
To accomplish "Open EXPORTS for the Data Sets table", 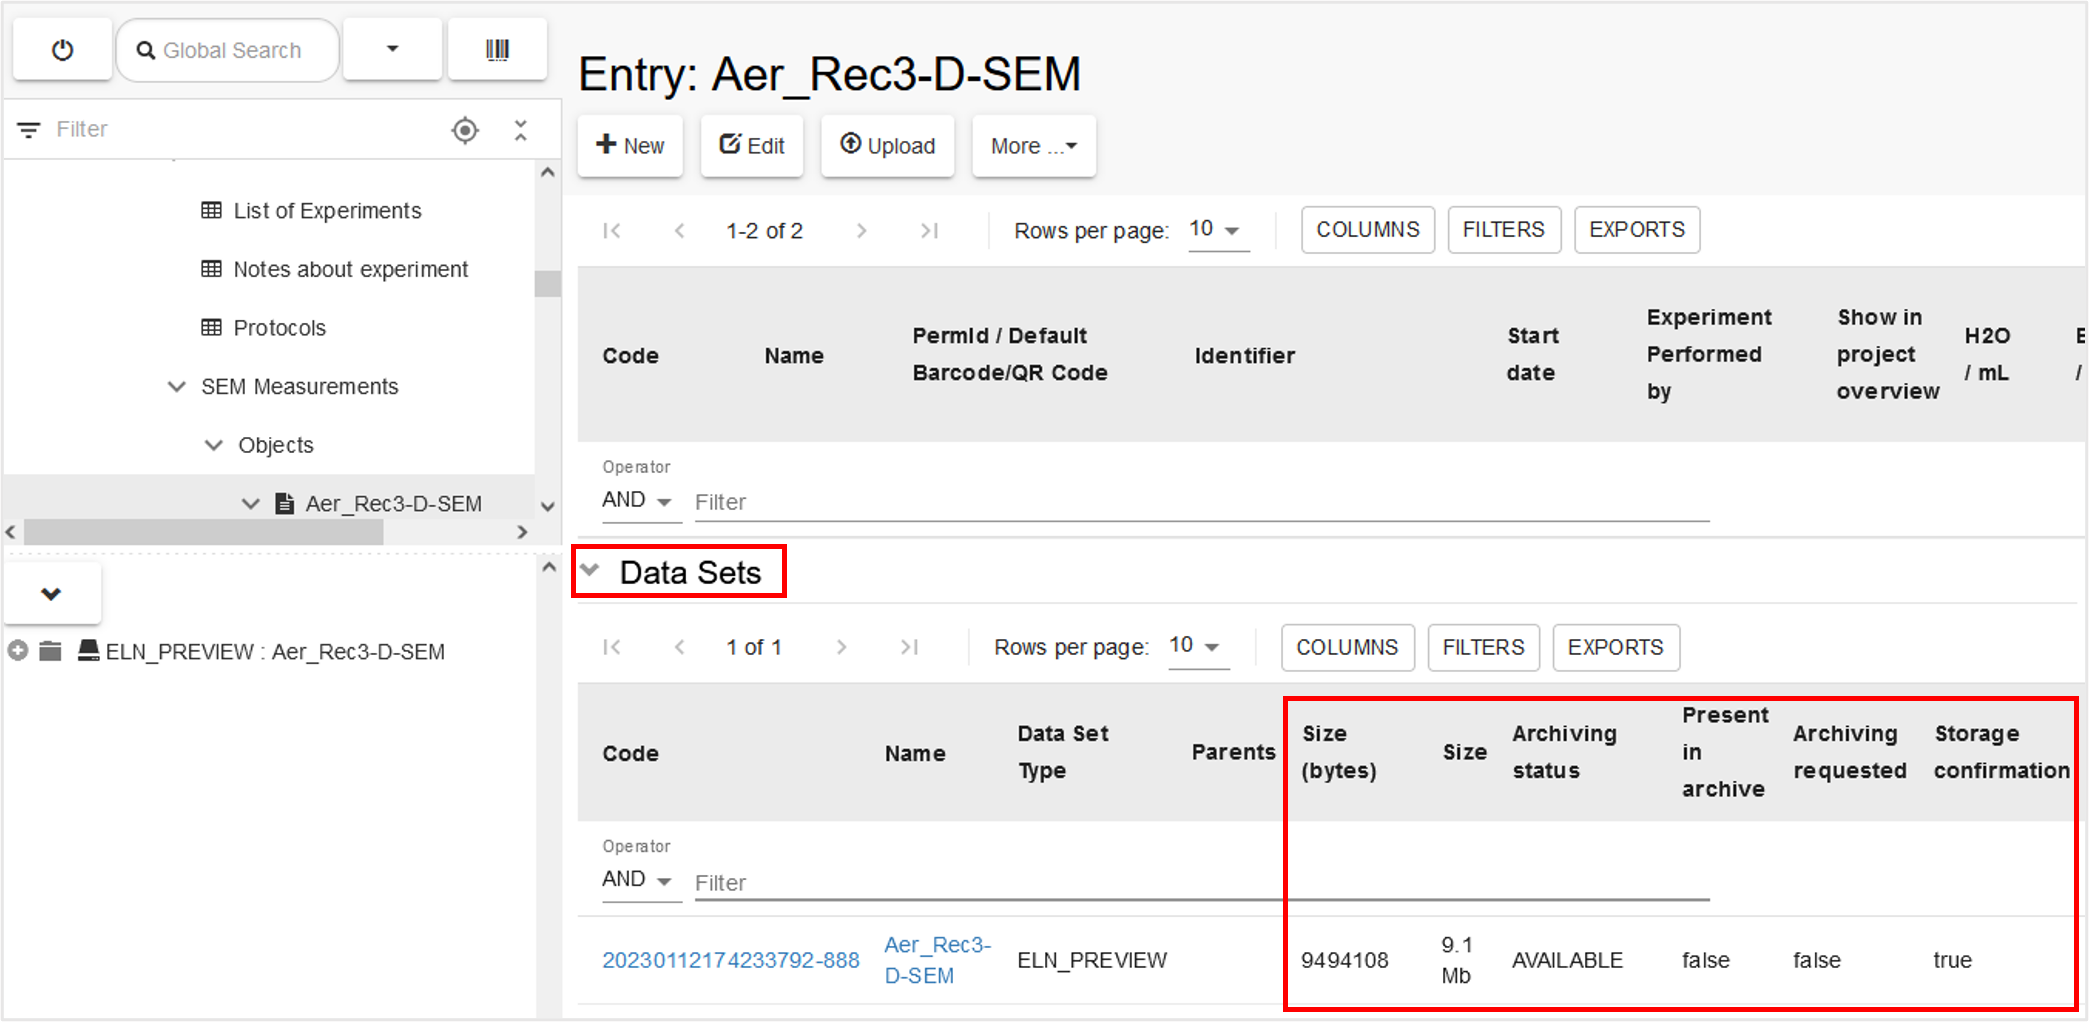I will [x=1616, y=648].
